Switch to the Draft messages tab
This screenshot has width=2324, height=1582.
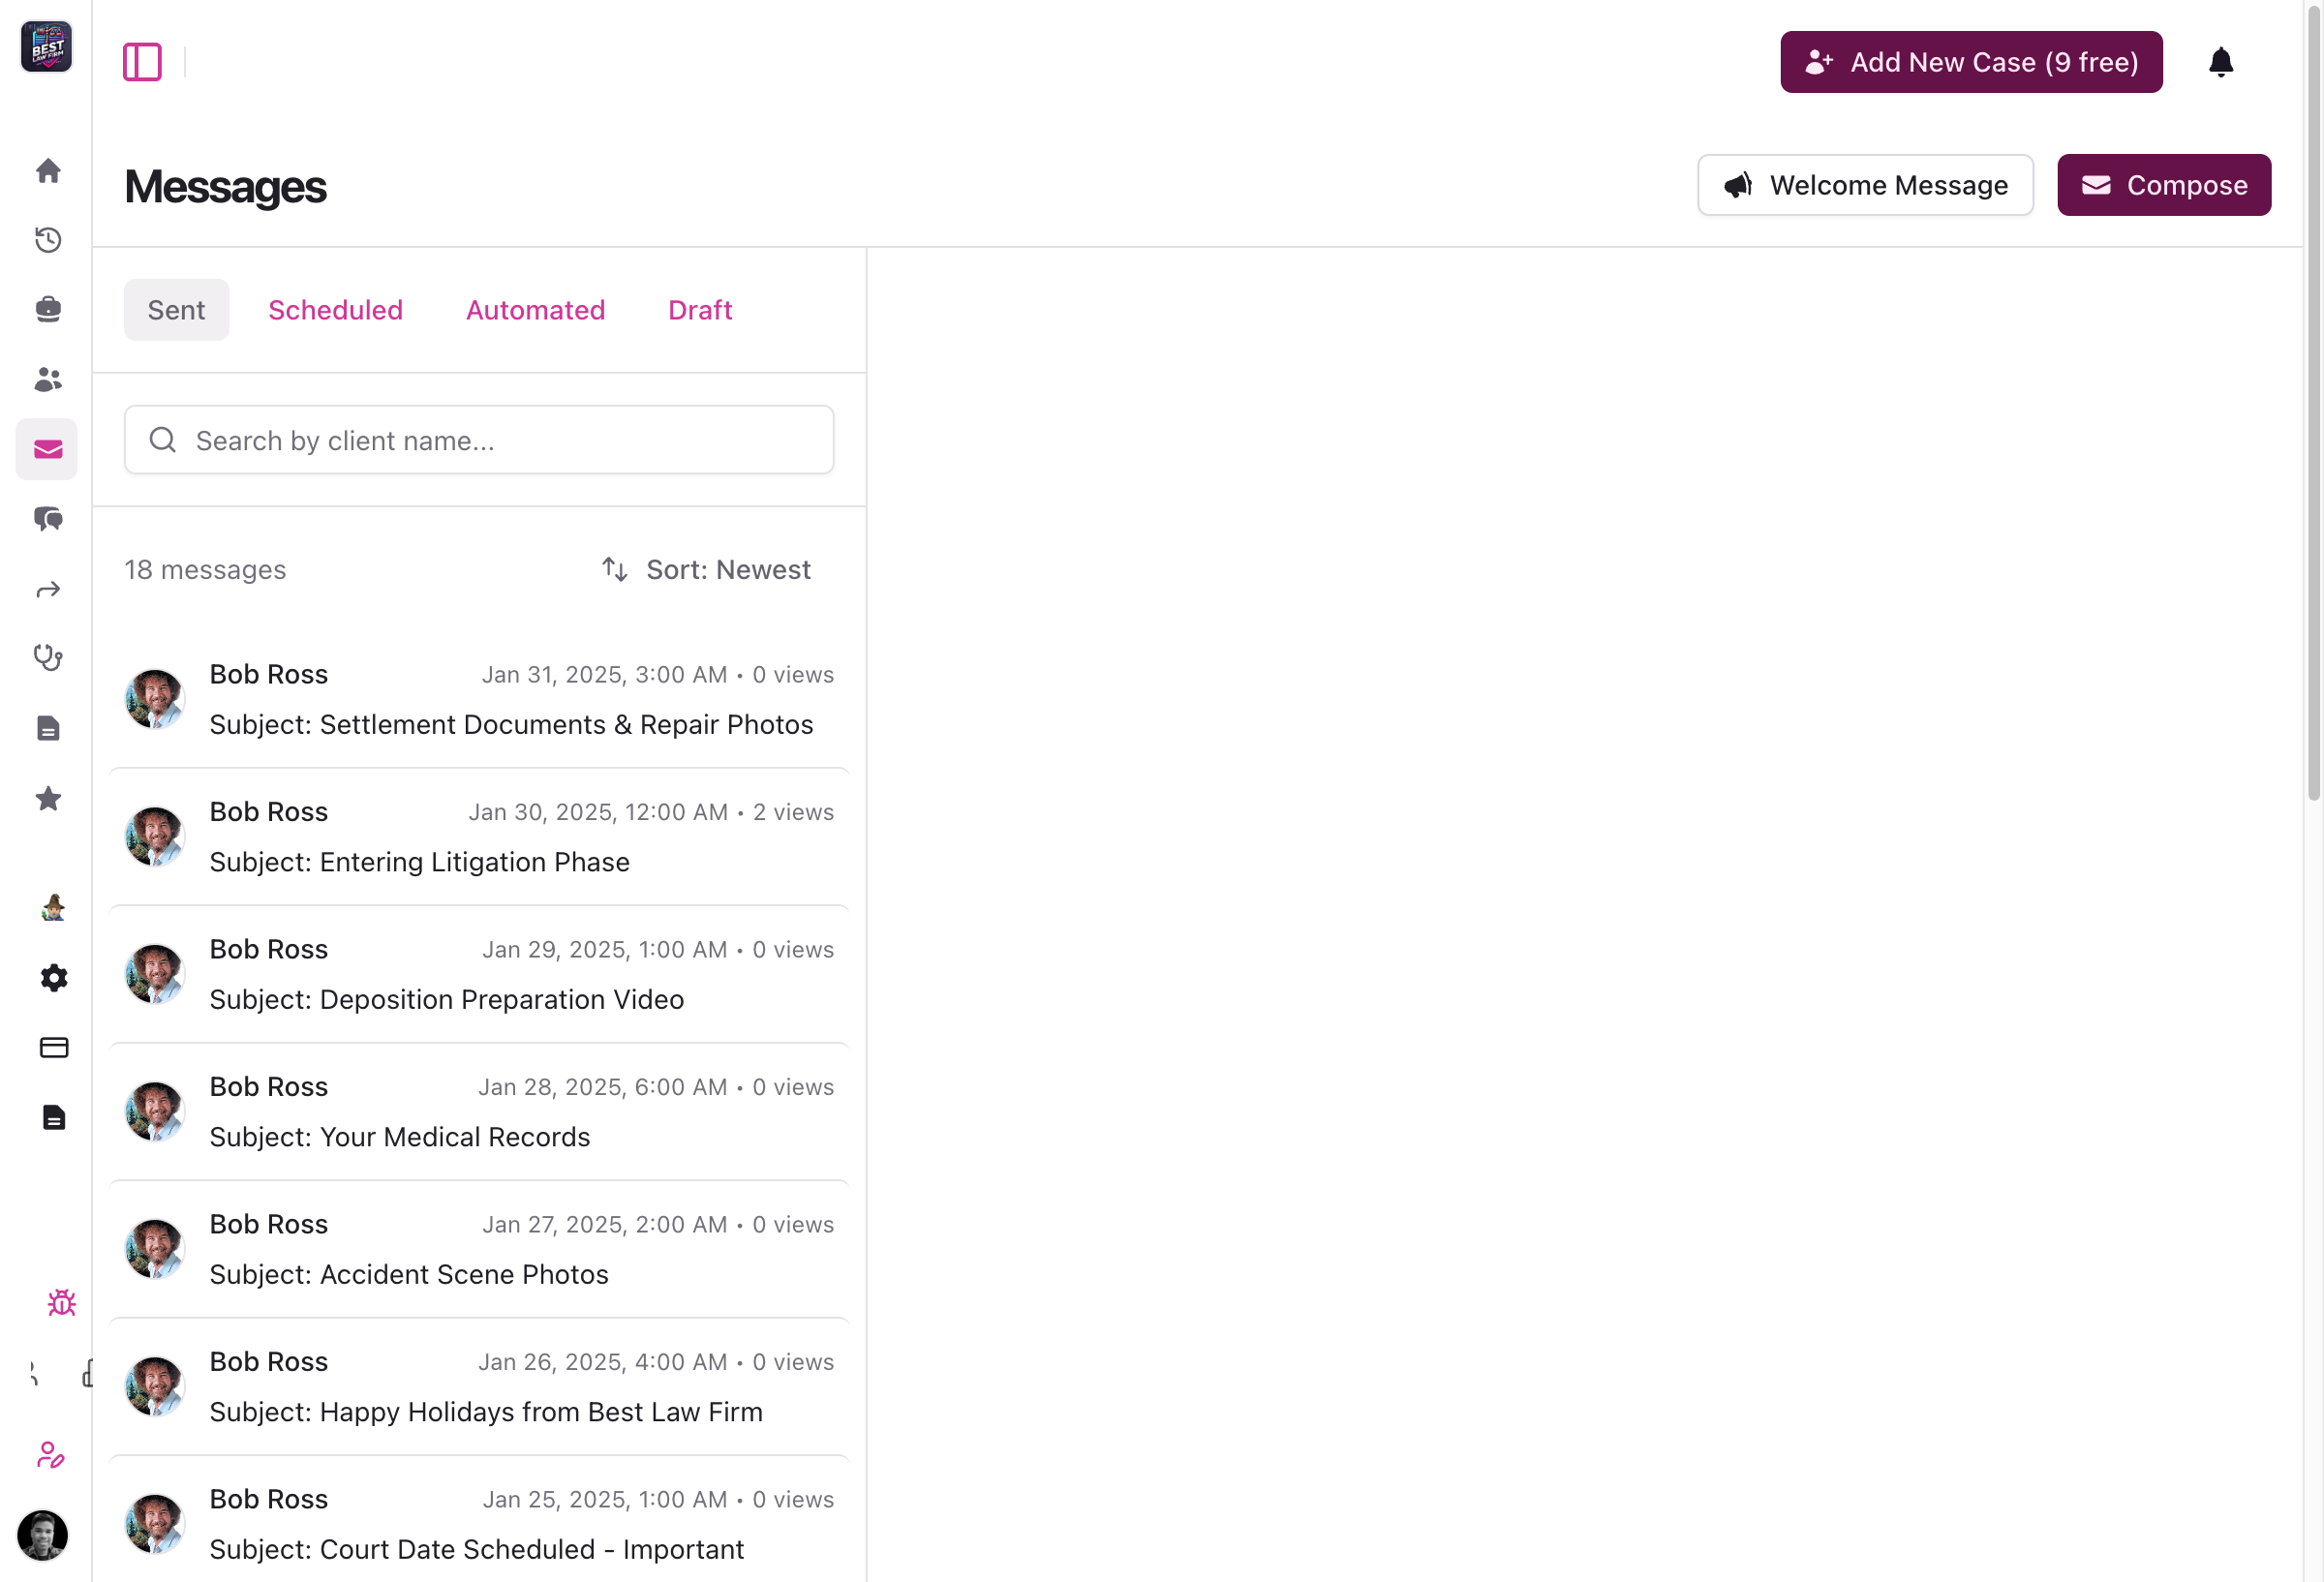(x=699, y=309)
